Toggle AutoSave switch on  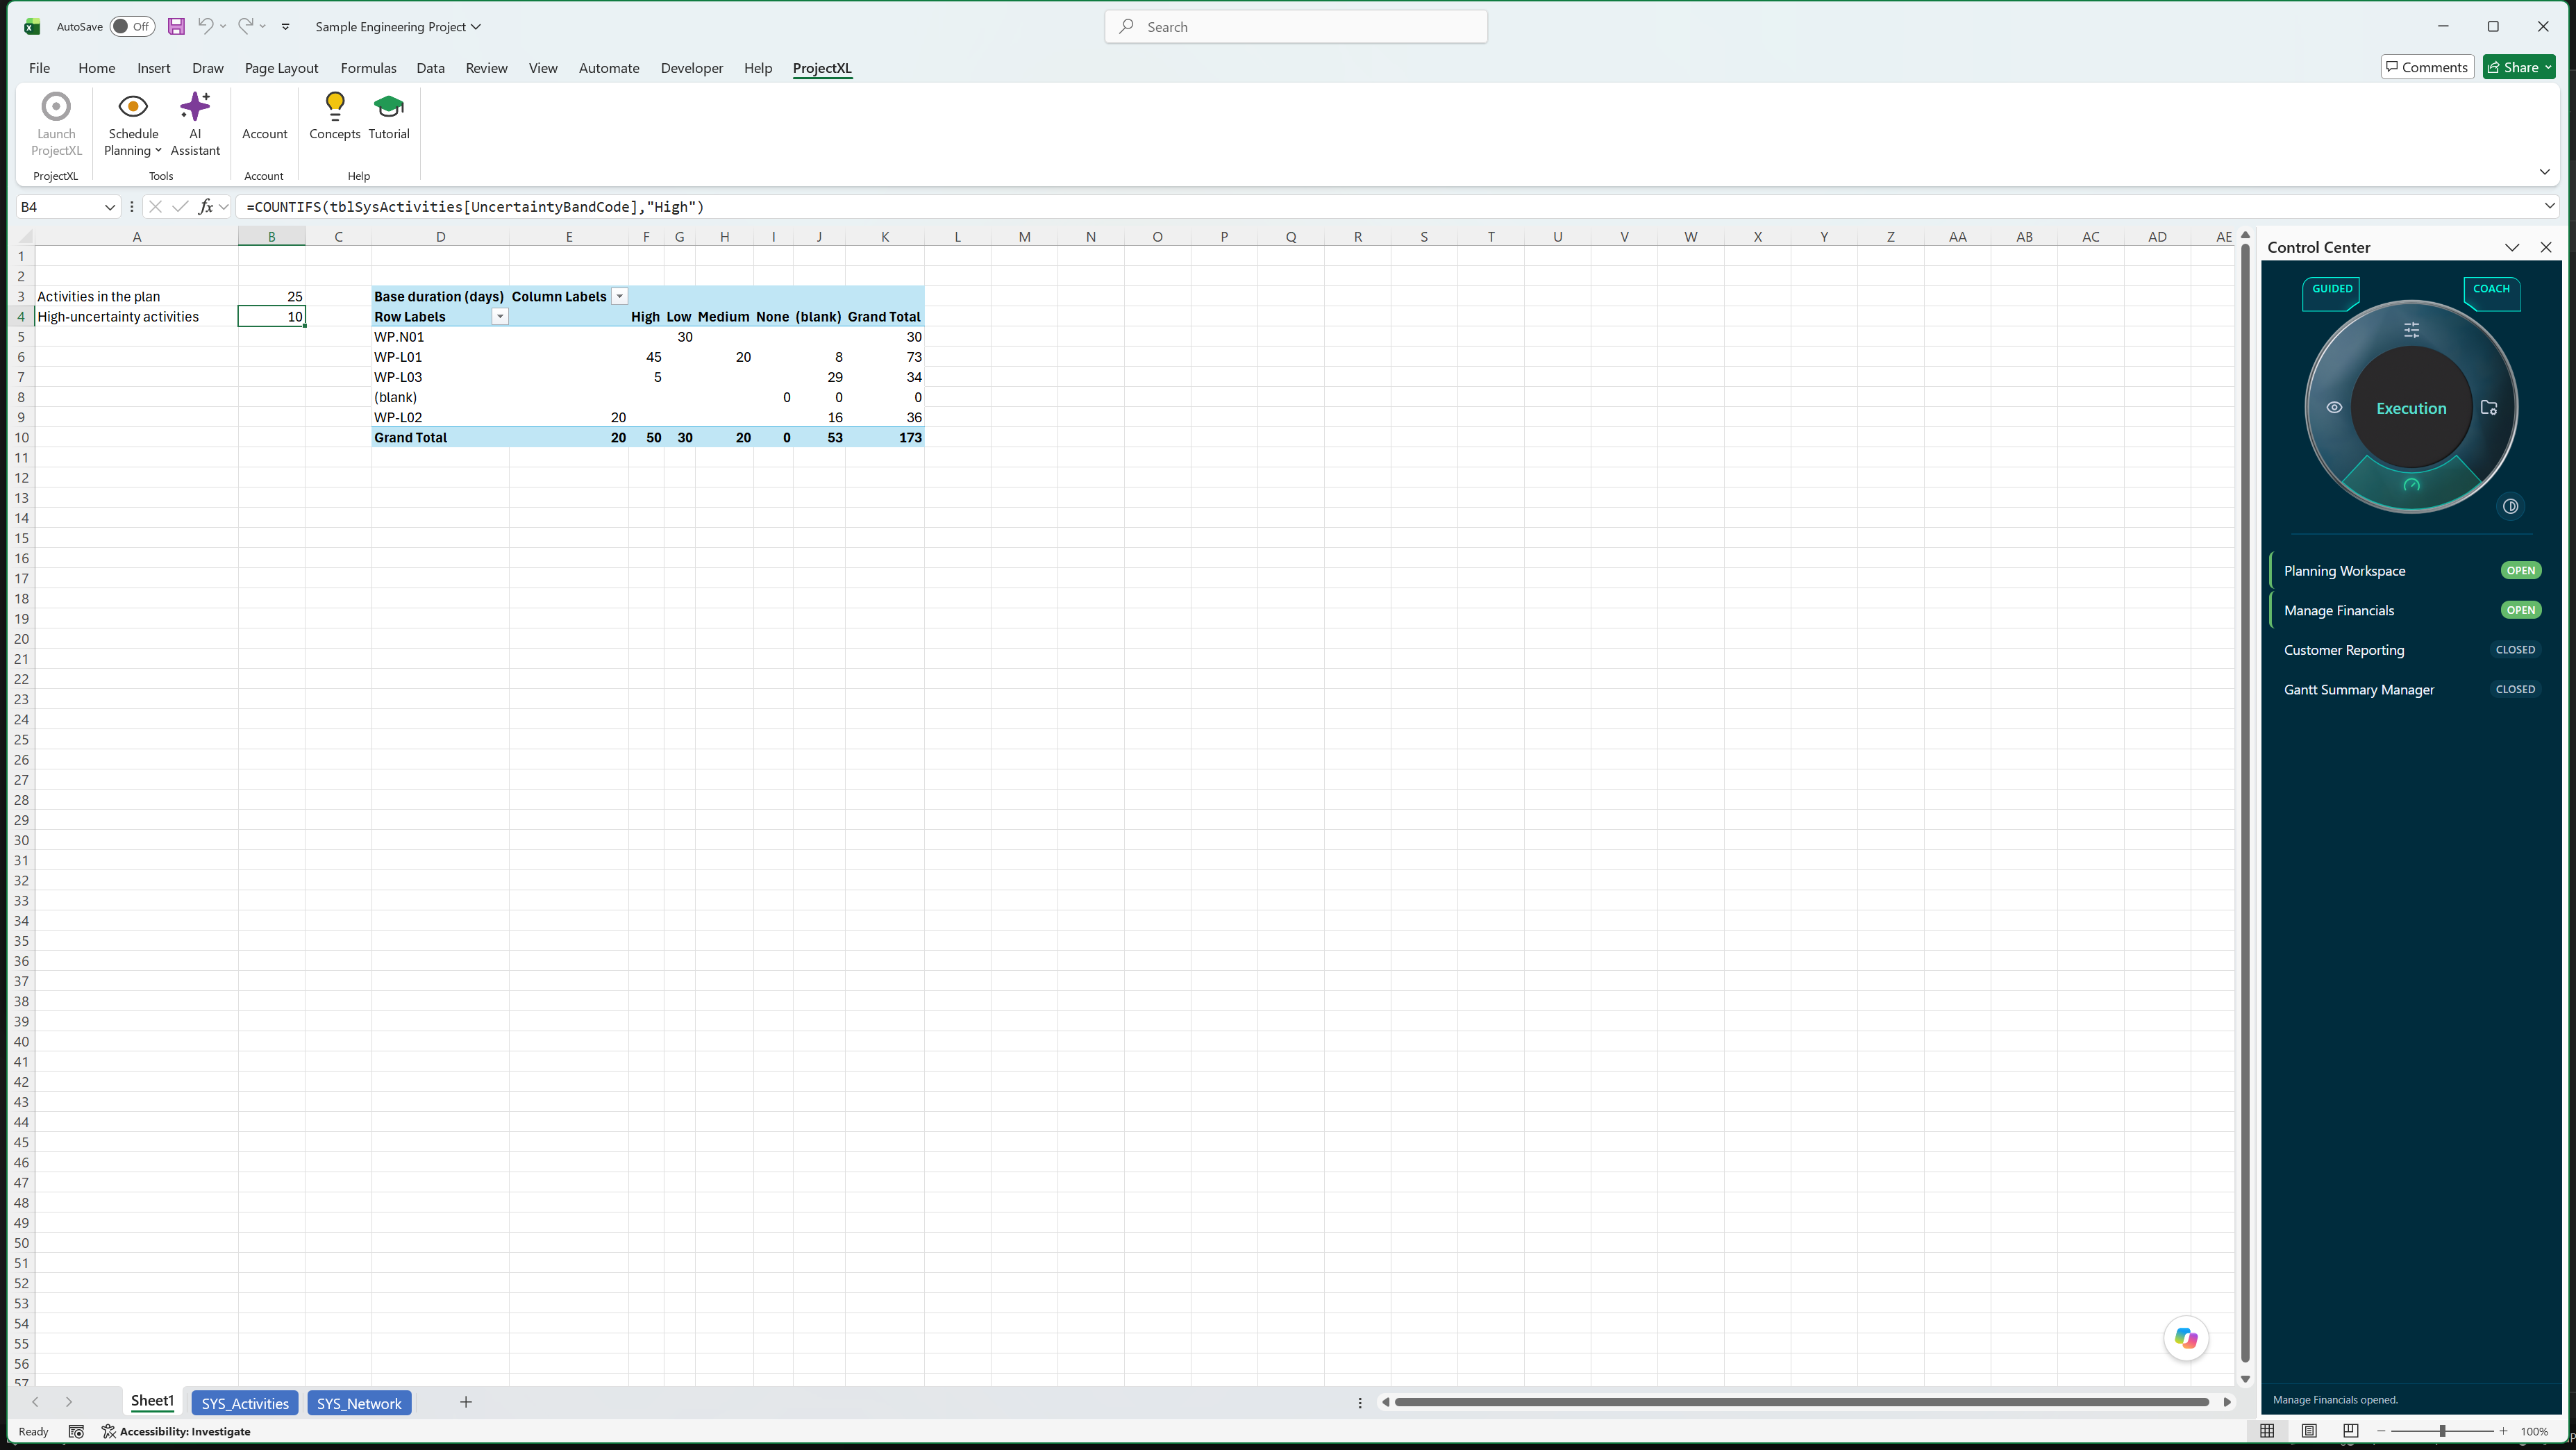pos(132,27)
